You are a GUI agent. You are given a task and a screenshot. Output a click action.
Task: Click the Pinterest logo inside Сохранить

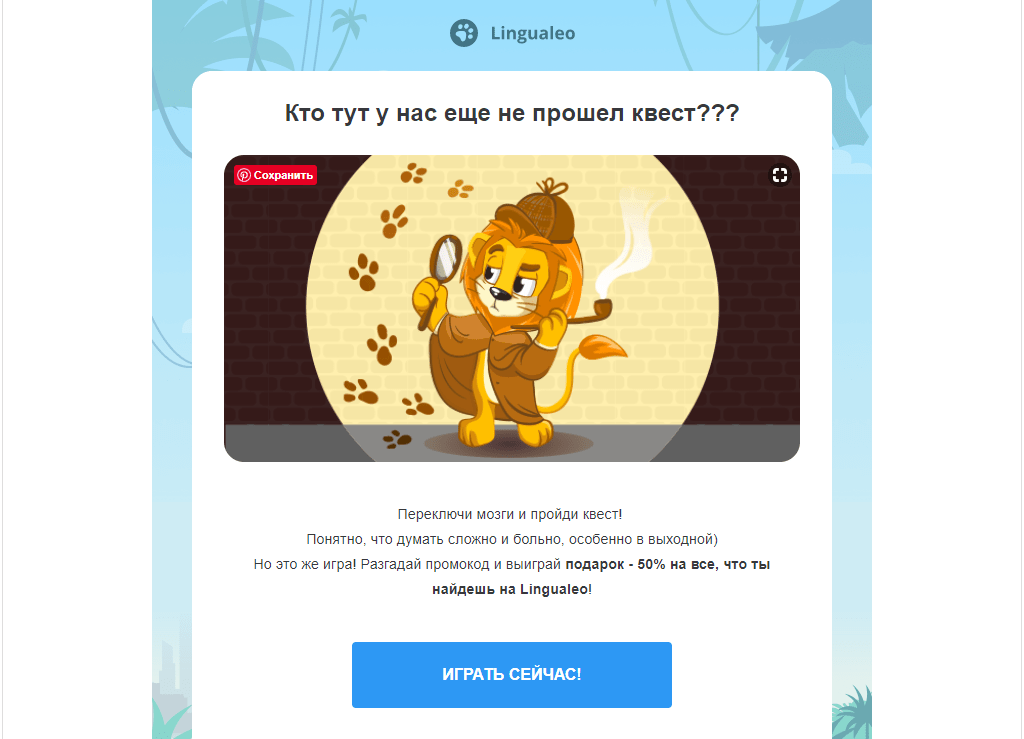[244, 175]
